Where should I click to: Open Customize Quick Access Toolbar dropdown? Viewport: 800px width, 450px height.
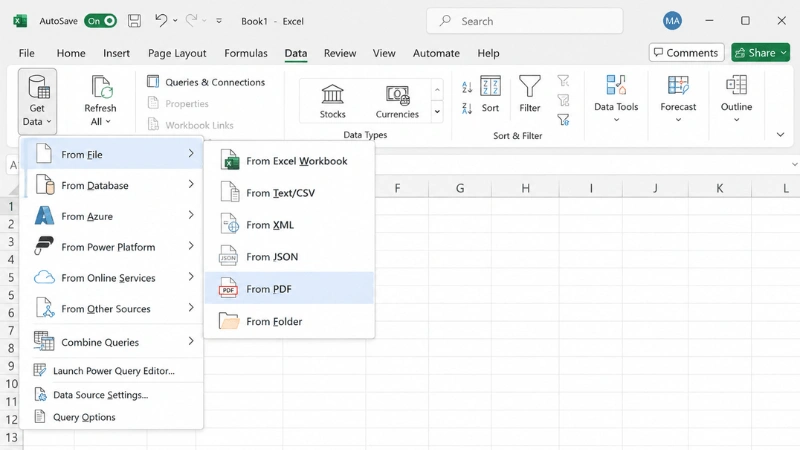pyautogui.click(x=219, y=21)
